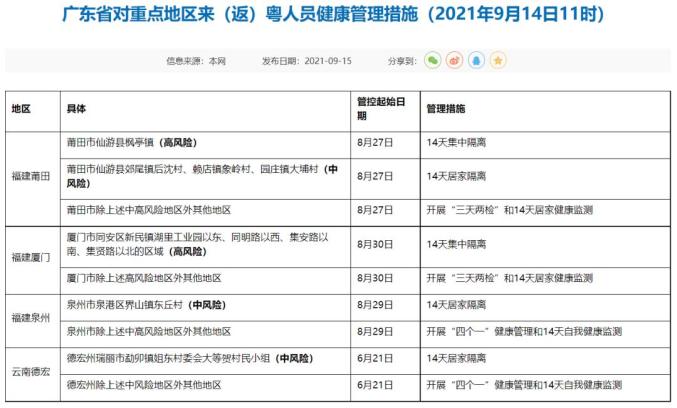
Task: Click 四个一 measure in 德宏州其他地区 row
Action: (524, 385)
